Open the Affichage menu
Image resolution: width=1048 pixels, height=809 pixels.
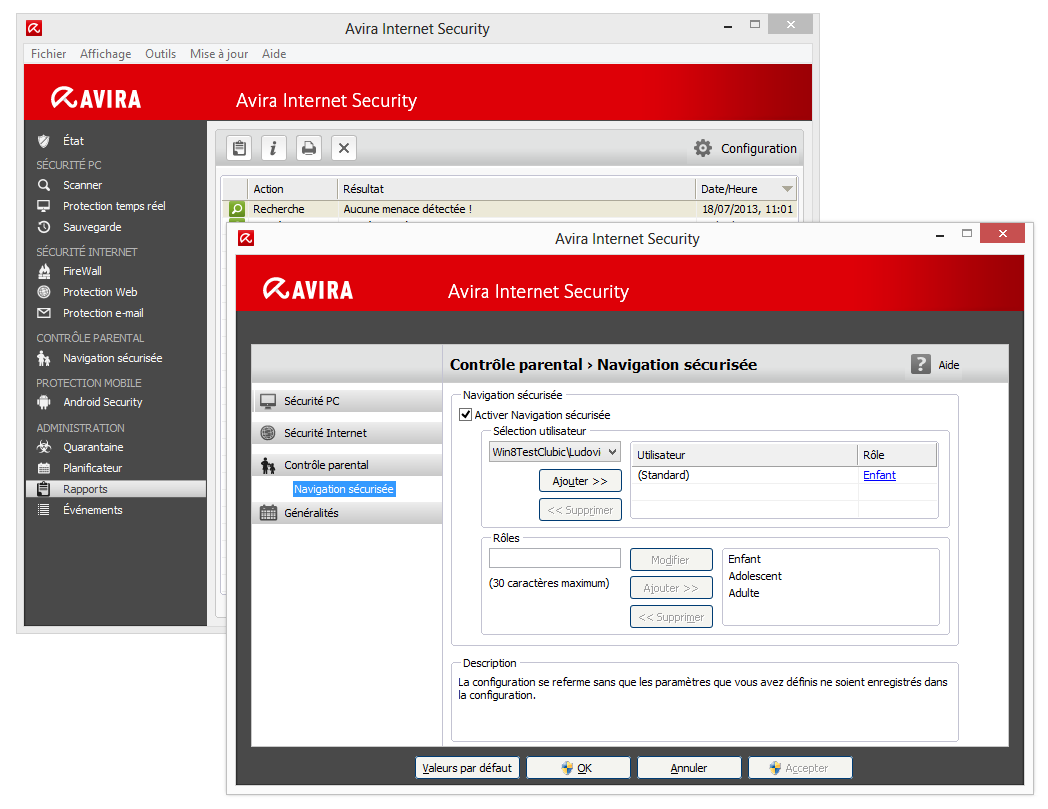[106, 54]
